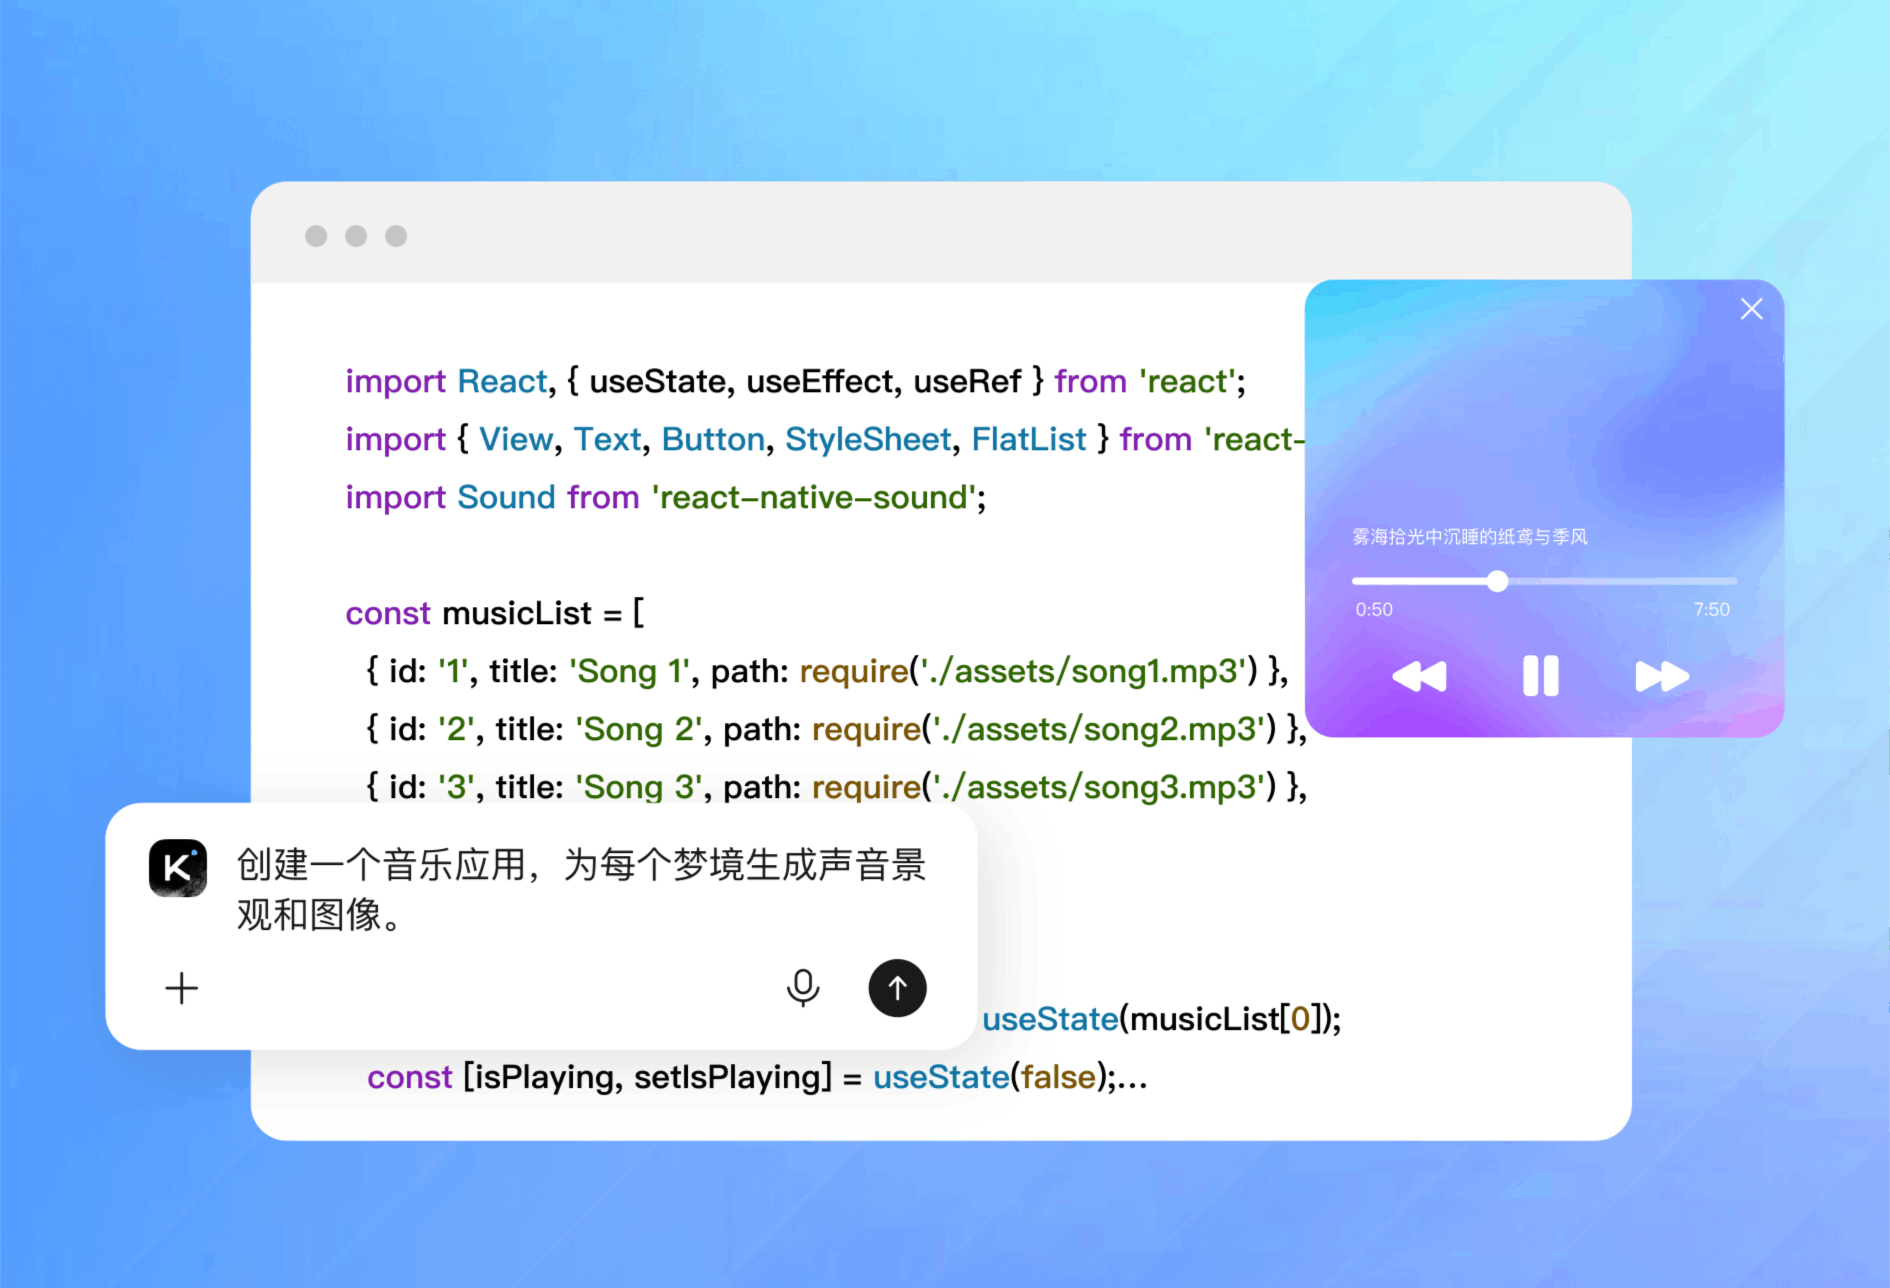Focus the chat prompt text field
Viewport: 1890px width, 1288px height.
tap(580, 889)
